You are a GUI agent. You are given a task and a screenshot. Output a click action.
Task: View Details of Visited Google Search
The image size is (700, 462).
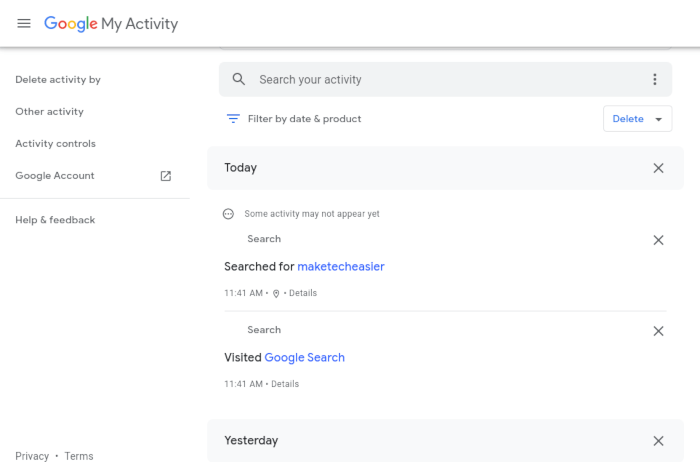pos(285,384)
